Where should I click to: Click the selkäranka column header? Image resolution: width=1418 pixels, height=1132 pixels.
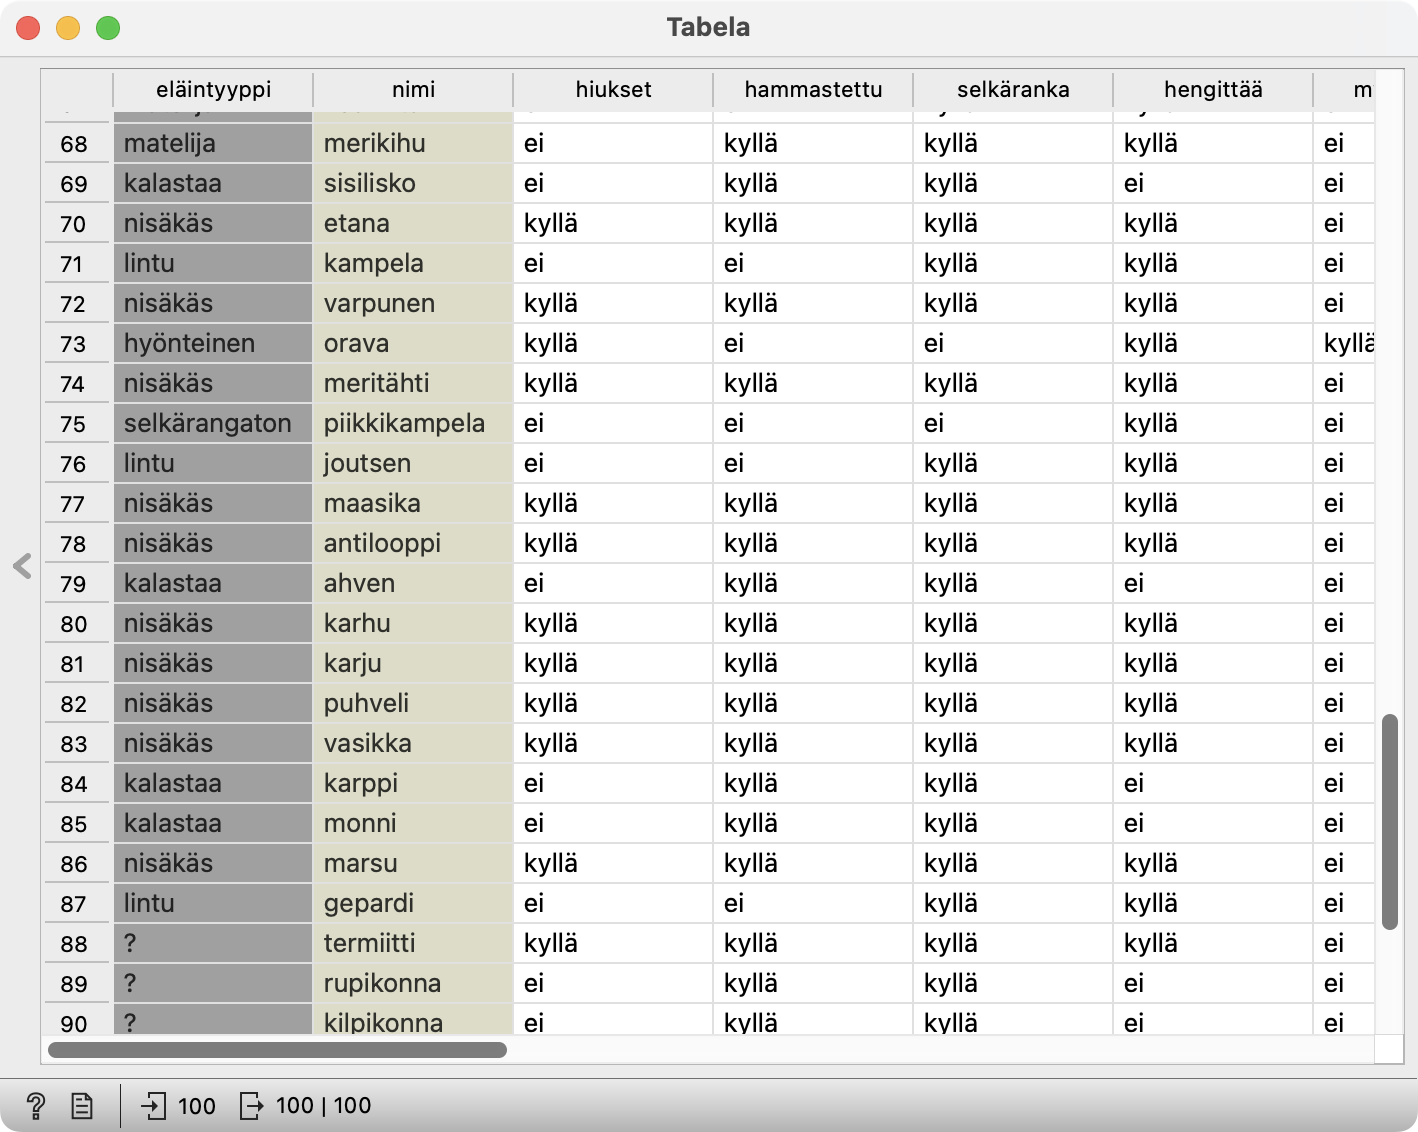click(1013, 90)
